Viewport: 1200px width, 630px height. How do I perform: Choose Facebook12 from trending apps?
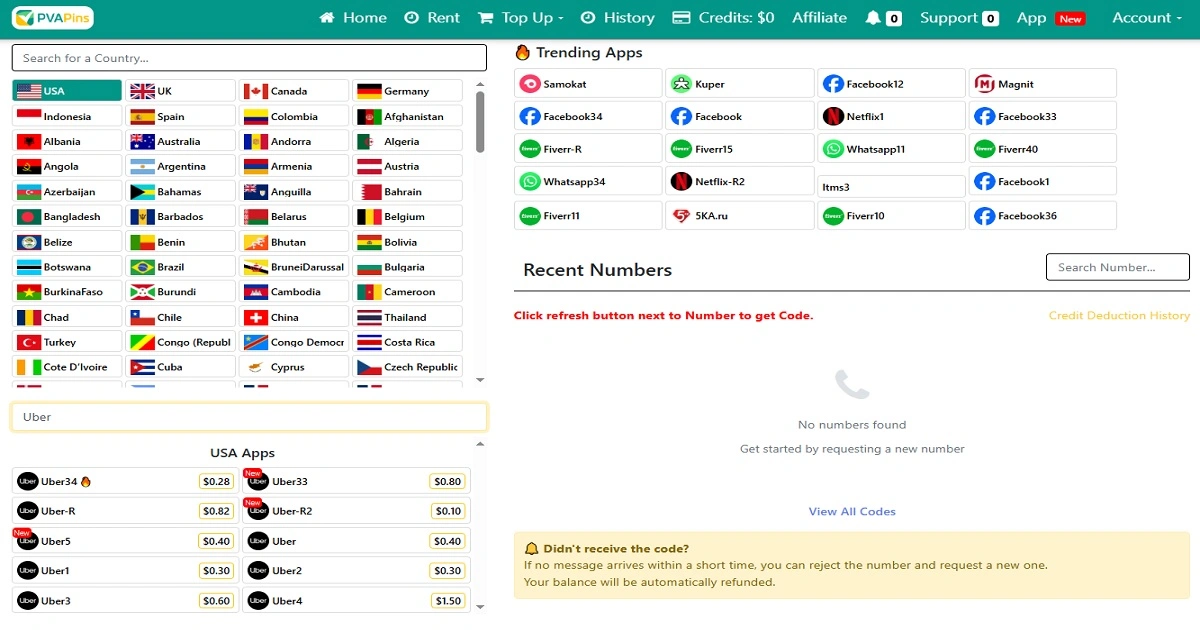click(x=892, y=84)
